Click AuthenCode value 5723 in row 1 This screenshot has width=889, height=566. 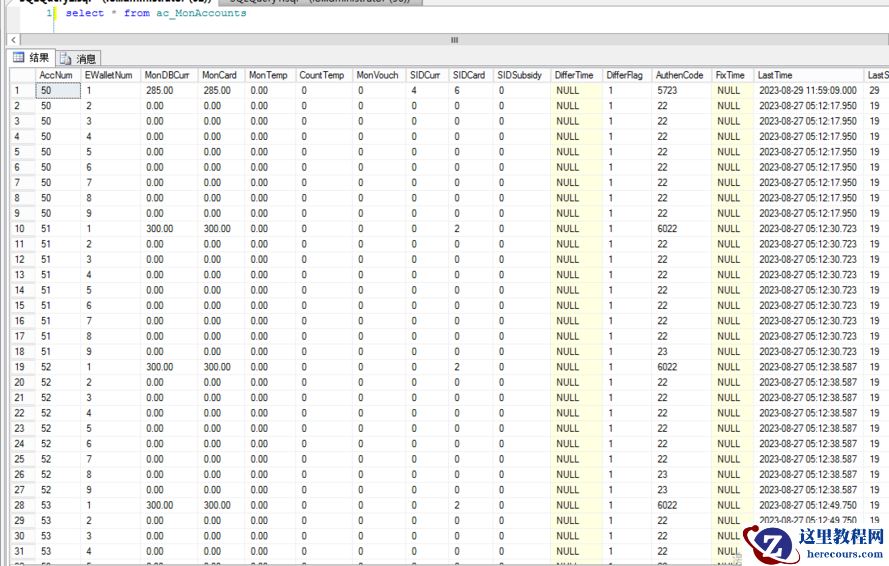(x=668, y=90)
